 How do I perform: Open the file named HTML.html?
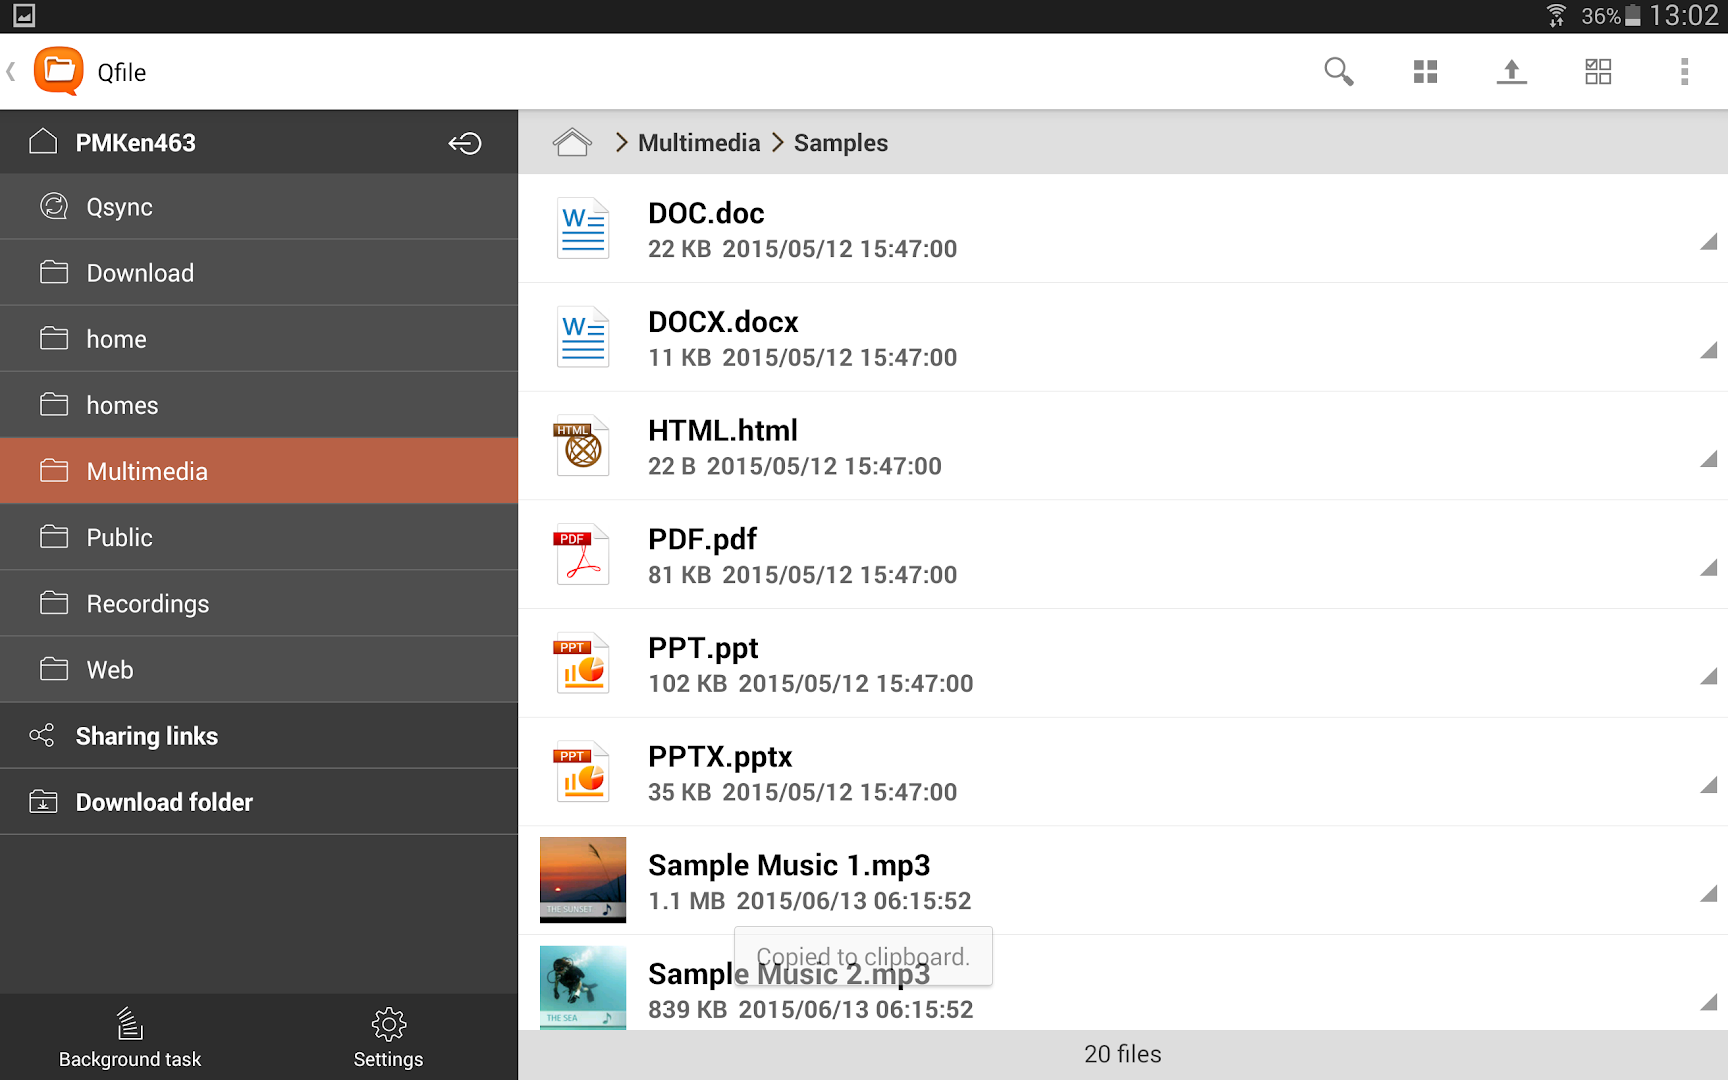pyautogui.click(x=723, y=431)
